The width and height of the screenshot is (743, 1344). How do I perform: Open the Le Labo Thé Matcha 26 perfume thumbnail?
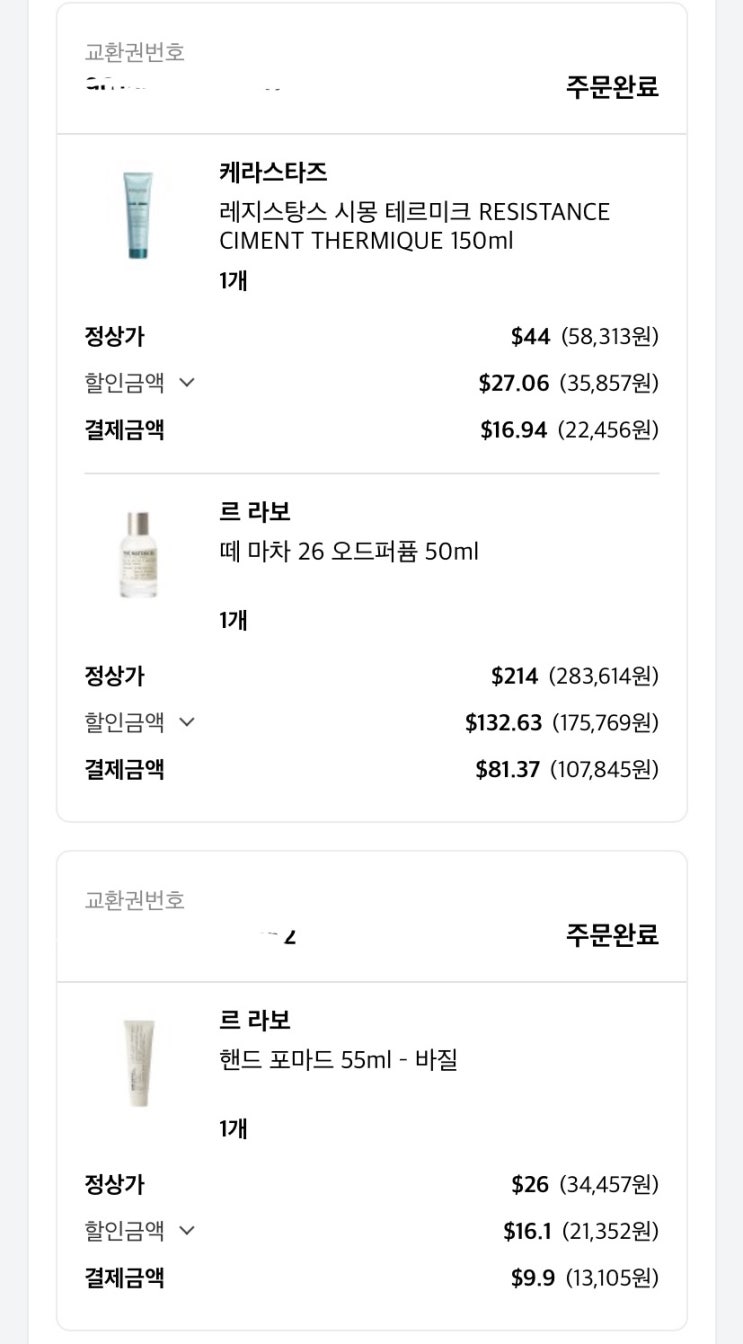[139, 555]
